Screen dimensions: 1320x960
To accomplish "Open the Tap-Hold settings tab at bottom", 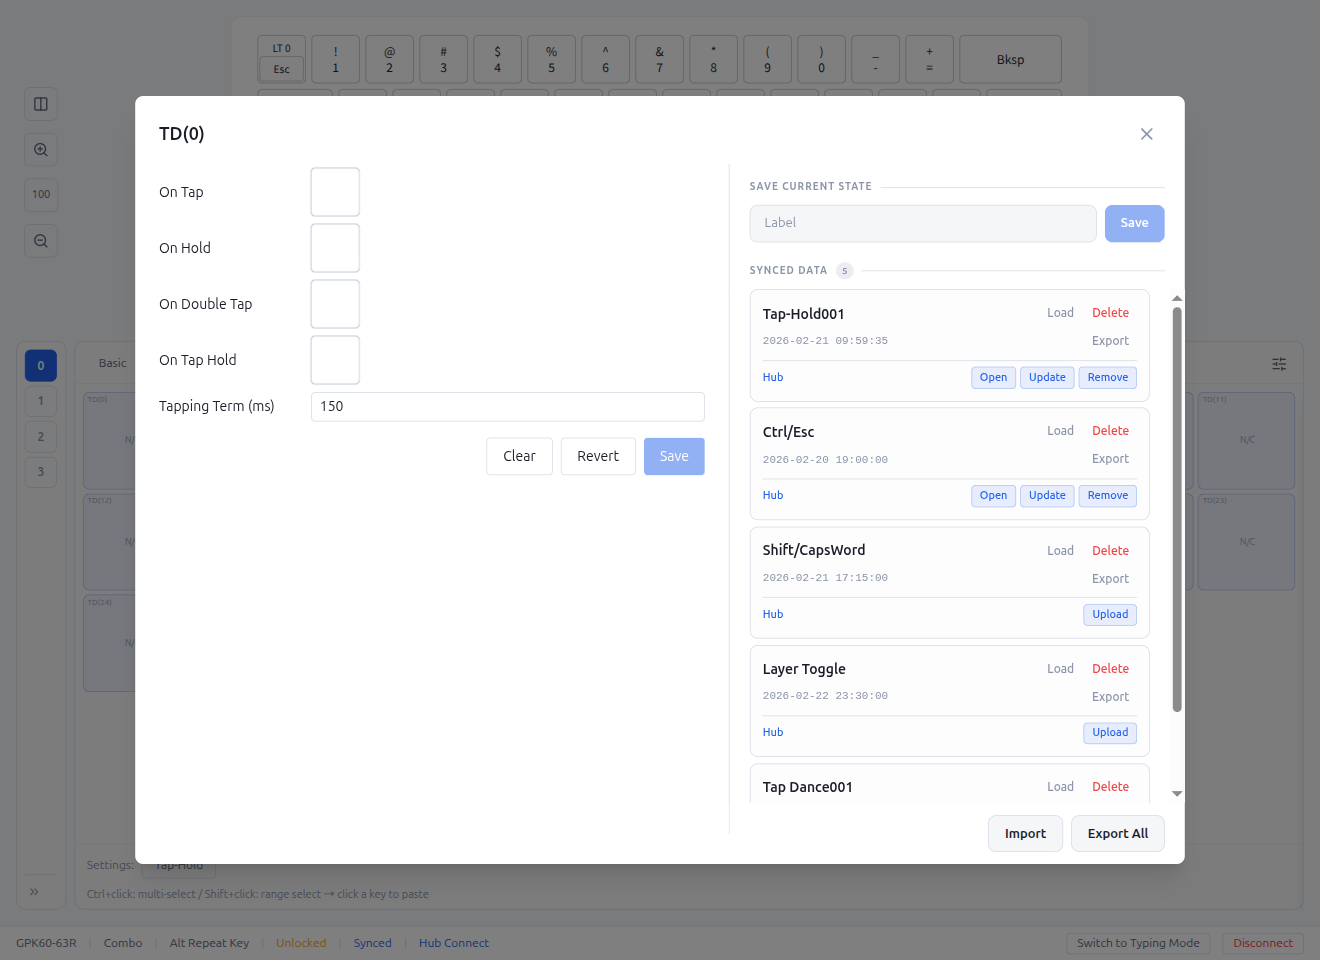I will (178, 864).
